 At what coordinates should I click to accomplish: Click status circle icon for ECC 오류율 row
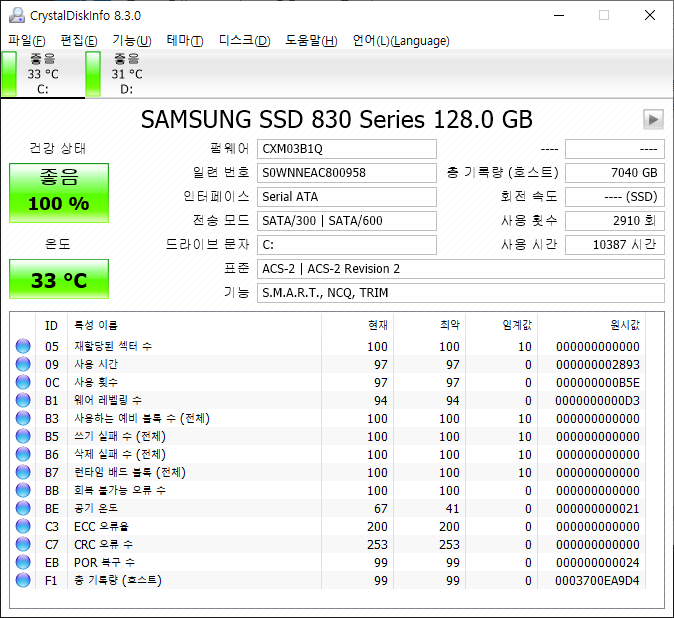coord(24,527)
